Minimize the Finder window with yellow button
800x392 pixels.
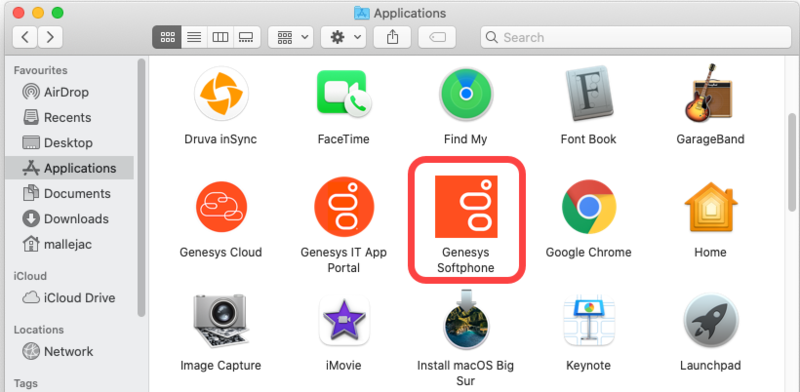(38, 13)
